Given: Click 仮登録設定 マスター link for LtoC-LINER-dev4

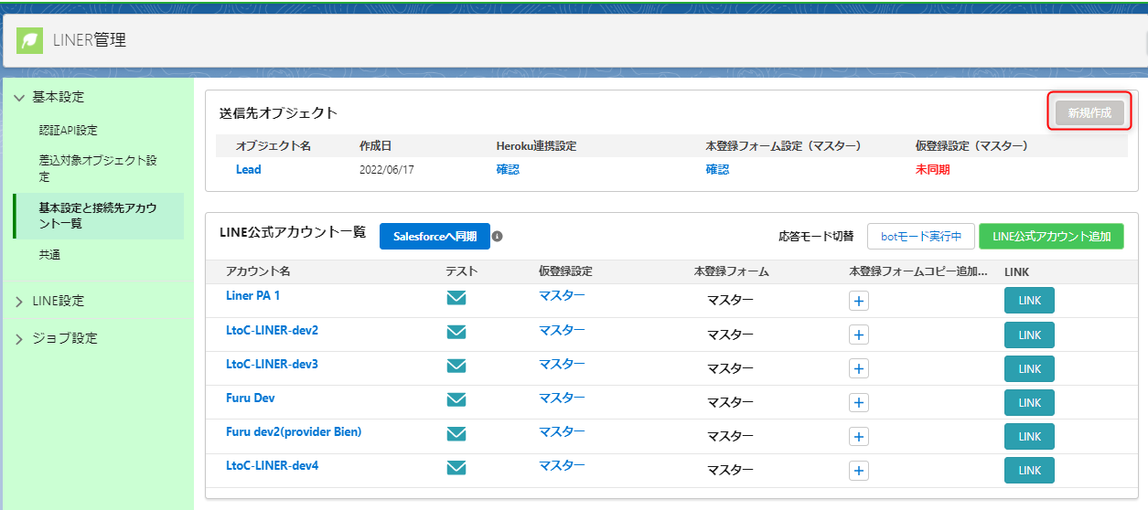Looking at the screenshot, I should (562, 465).
